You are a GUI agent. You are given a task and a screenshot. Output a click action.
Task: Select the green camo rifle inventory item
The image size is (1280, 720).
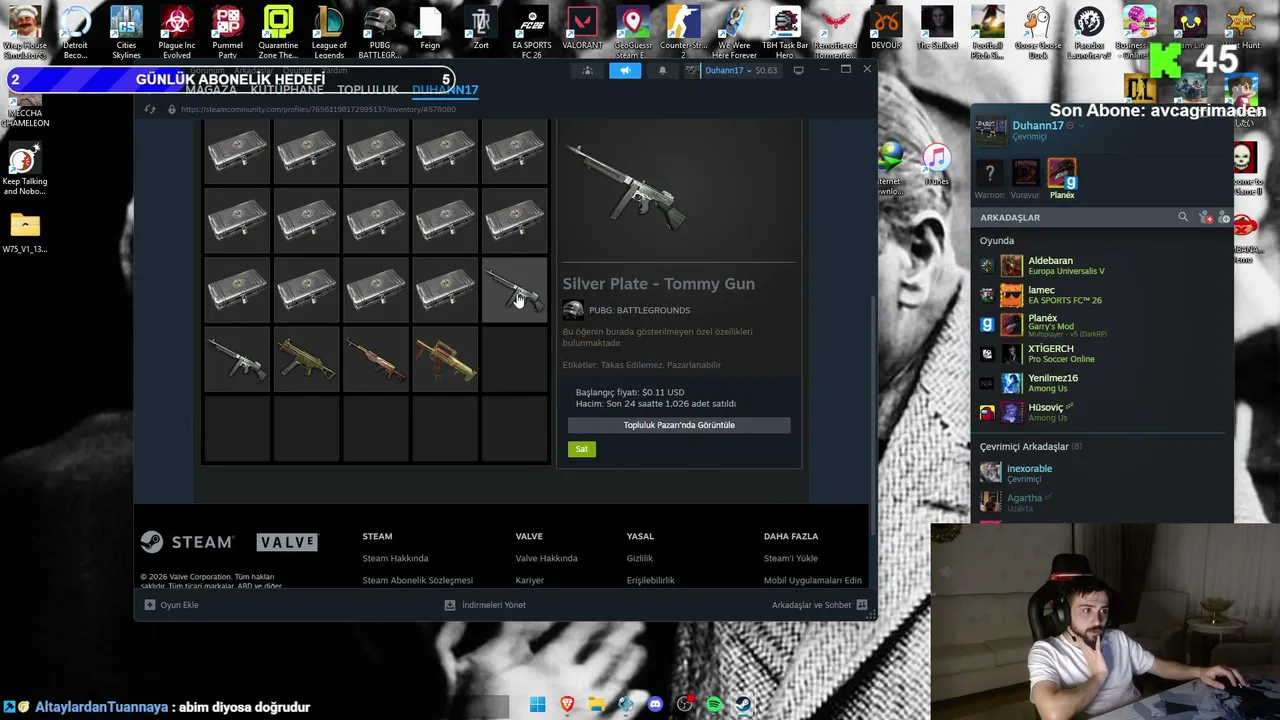pos(307,358)
